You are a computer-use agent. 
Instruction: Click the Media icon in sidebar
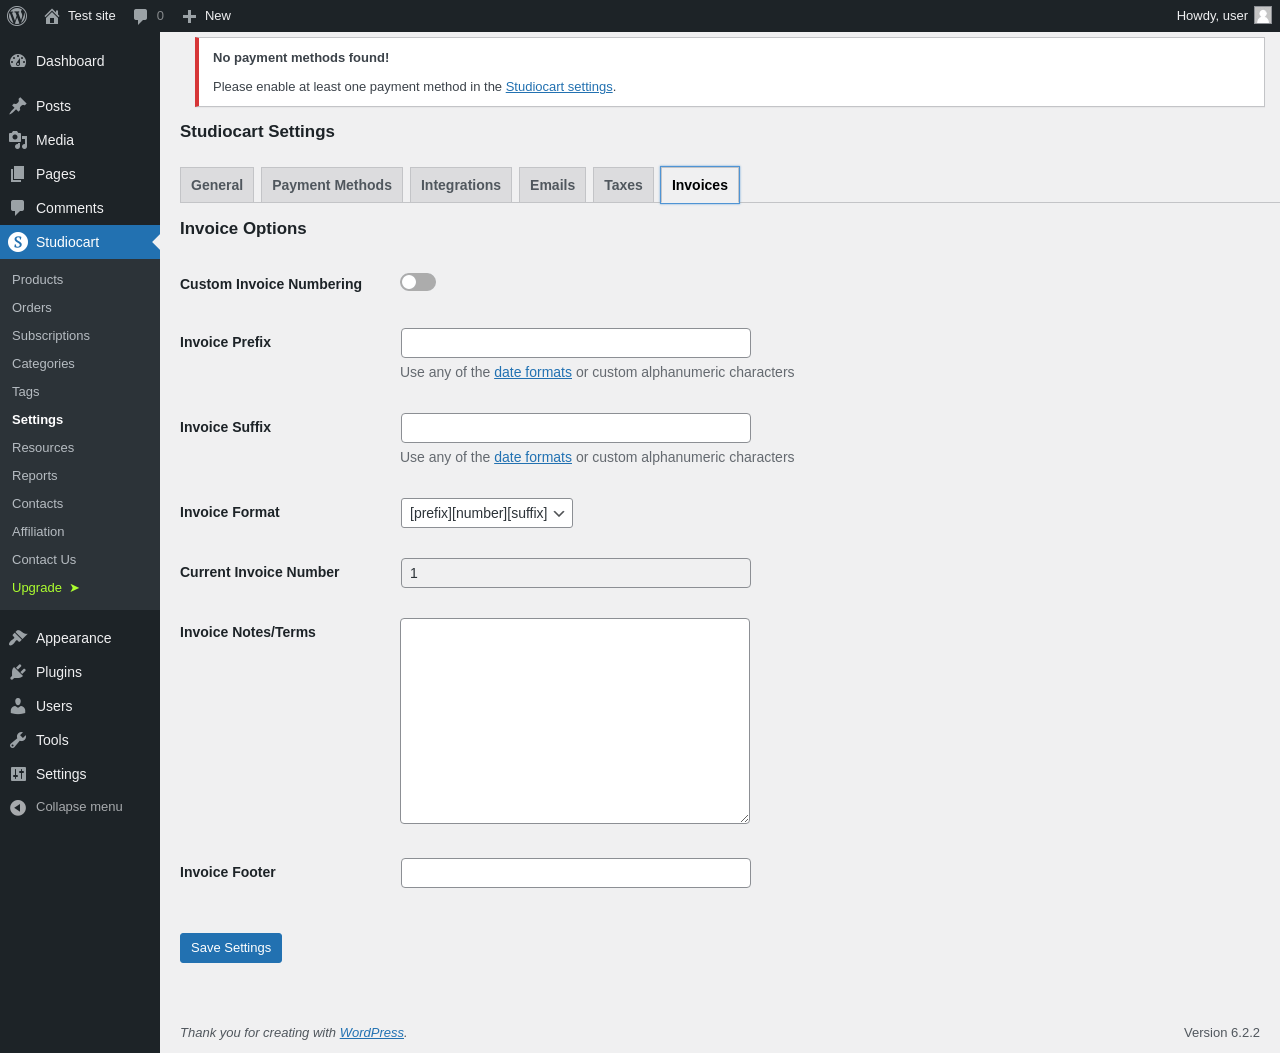tap(18, 140)
